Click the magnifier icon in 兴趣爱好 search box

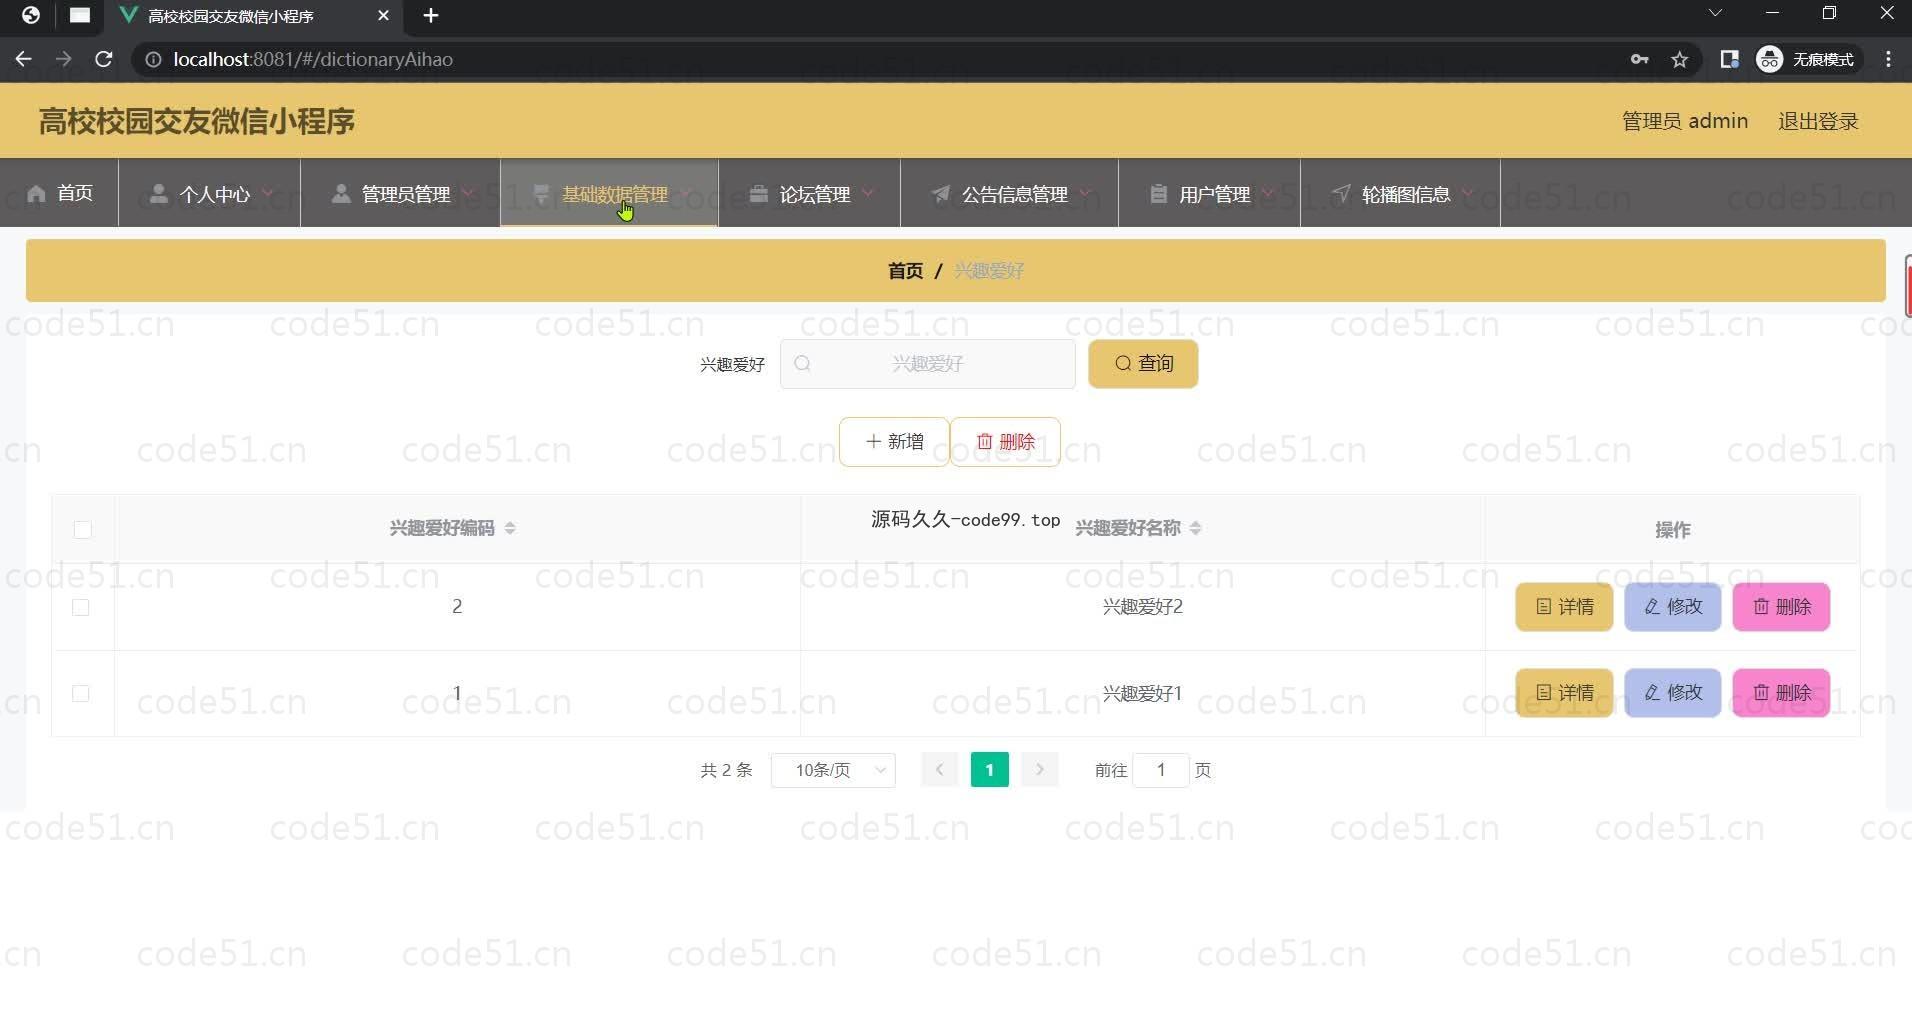coord(802,363)
